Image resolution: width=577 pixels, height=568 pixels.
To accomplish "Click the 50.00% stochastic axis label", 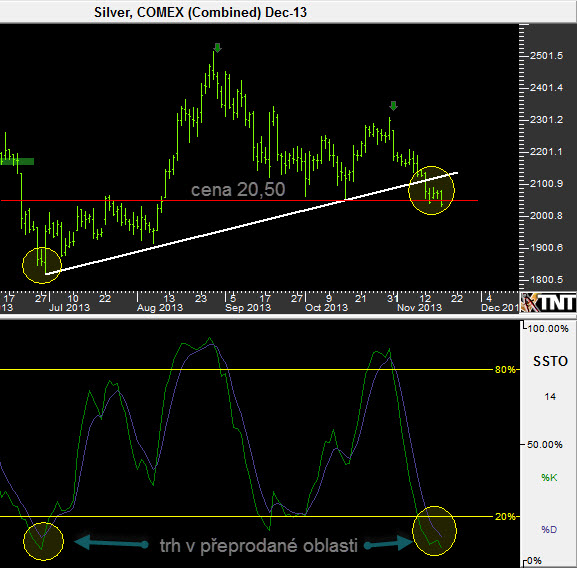I will [x=545, y=445].
